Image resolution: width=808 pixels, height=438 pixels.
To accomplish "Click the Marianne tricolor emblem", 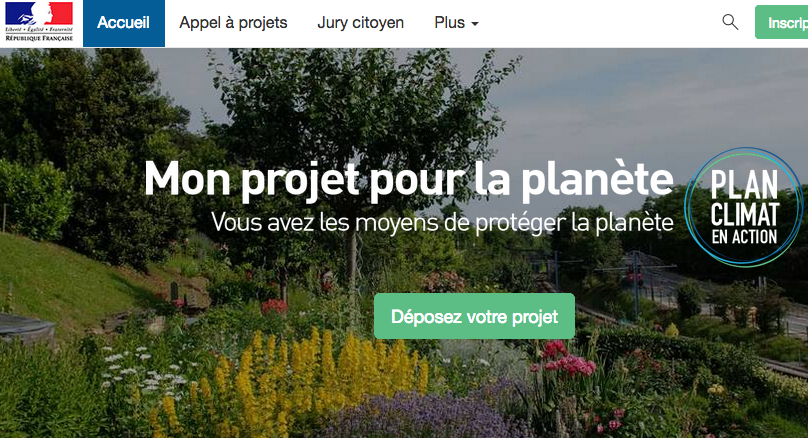I will (39, 14).
